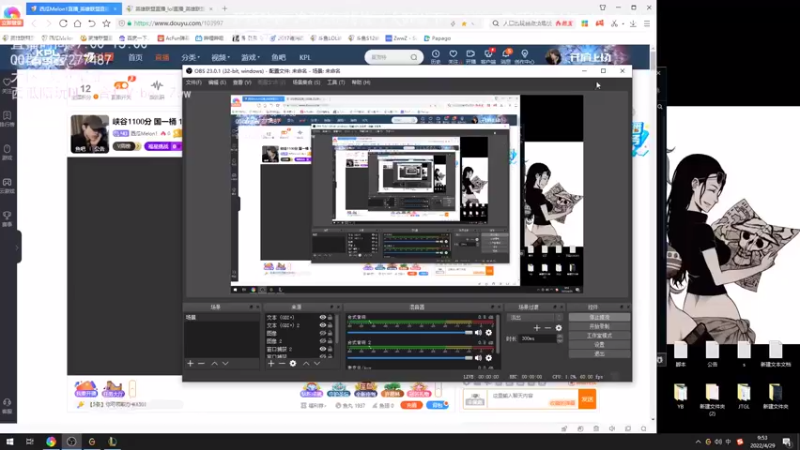Open browser downloads icon
The width and height of the screenshot is (800, 450).
pos(633,23)
